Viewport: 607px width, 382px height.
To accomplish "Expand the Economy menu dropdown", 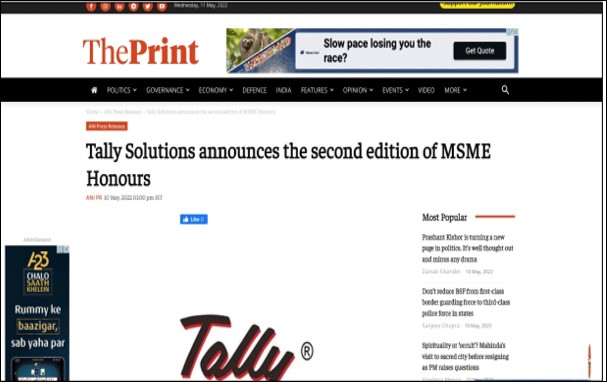I will [216, 90].
